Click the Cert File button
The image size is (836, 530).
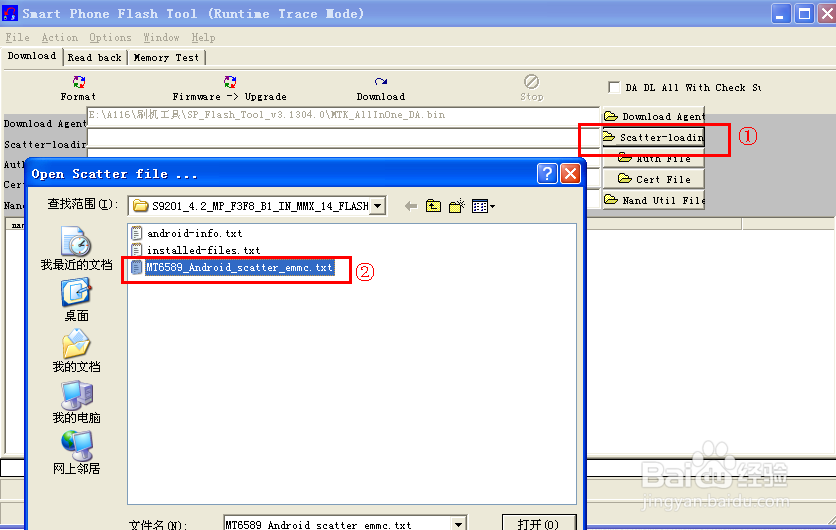[654, 179]
